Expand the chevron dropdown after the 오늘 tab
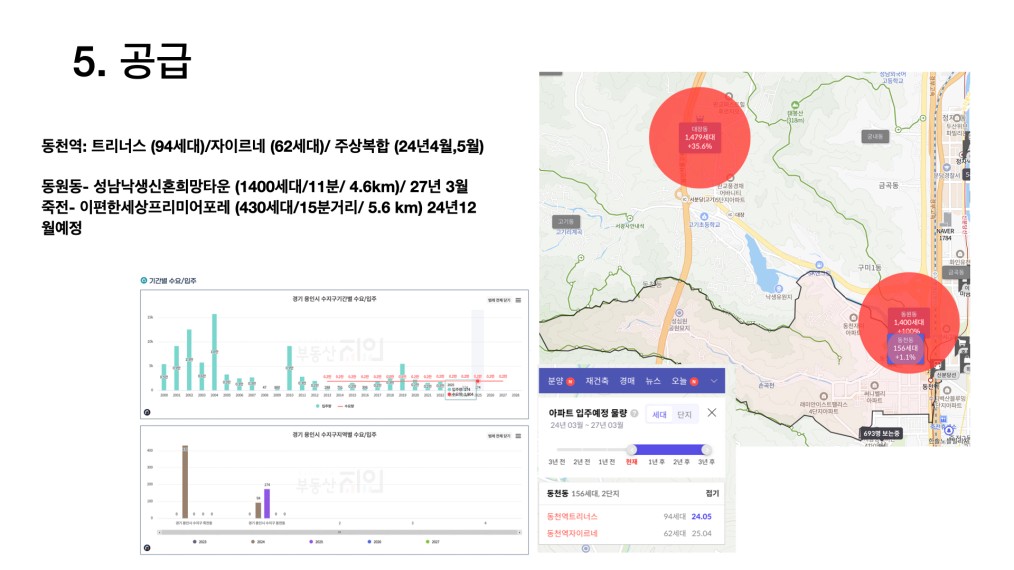 (x=714, y=381)
